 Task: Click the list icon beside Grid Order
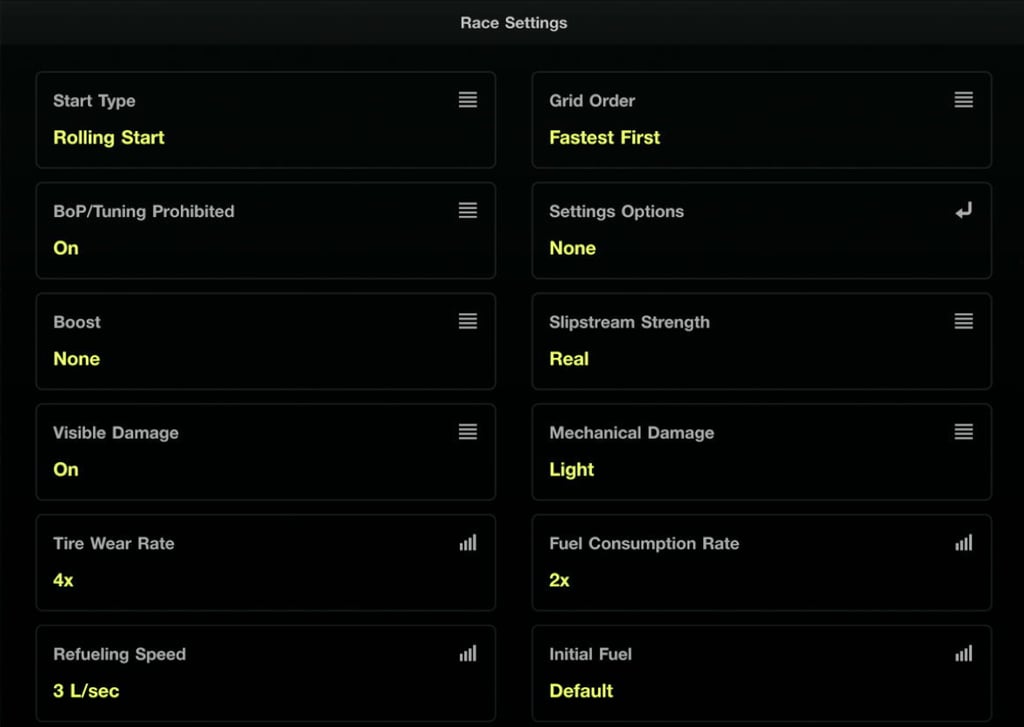pos(963,100)
